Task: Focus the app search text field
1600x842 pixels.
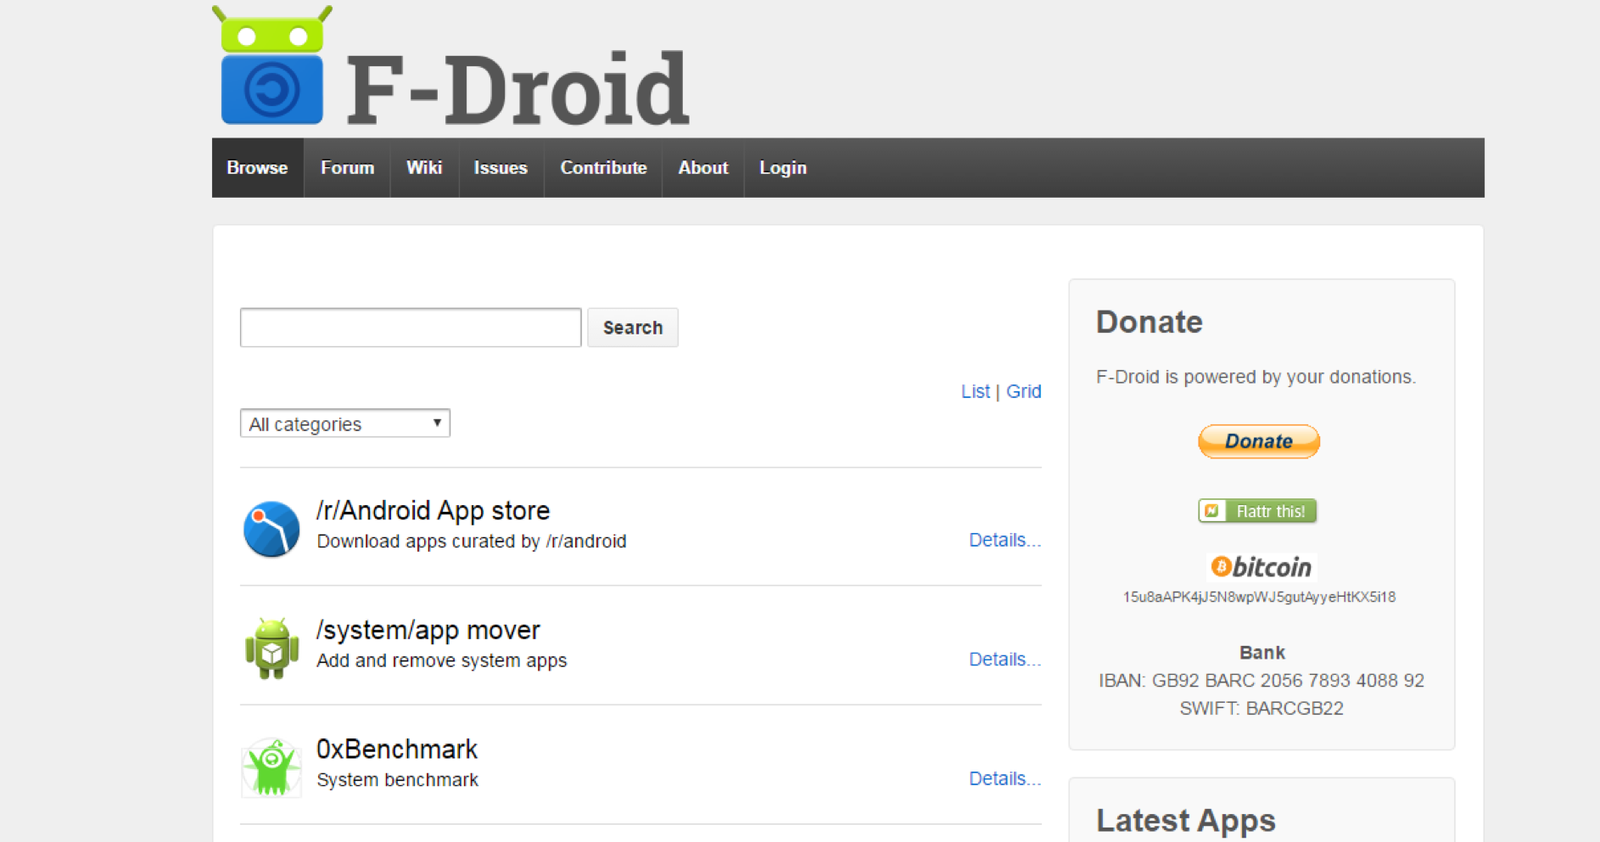Action: [x=410, y=328]
